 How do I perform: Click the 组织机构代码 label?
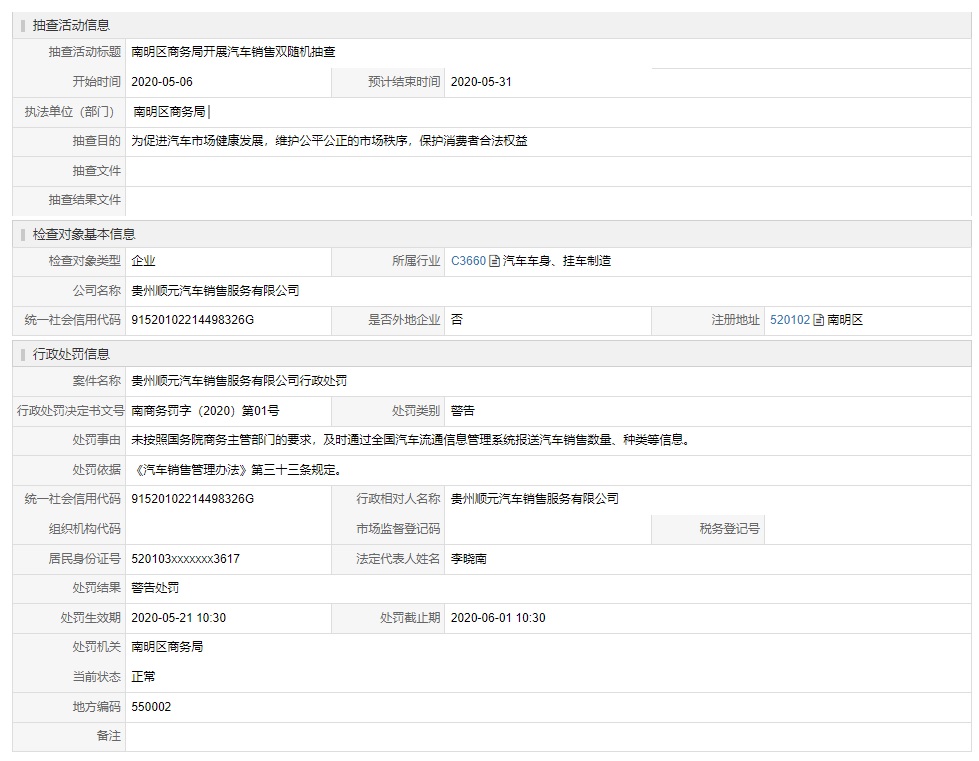click(x=84, y=529)
